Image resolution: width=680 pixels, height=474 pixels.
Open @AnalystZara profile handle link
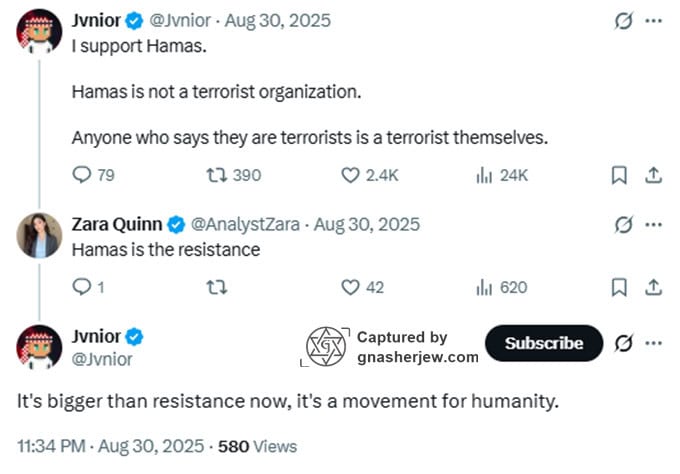click(248, 224)
